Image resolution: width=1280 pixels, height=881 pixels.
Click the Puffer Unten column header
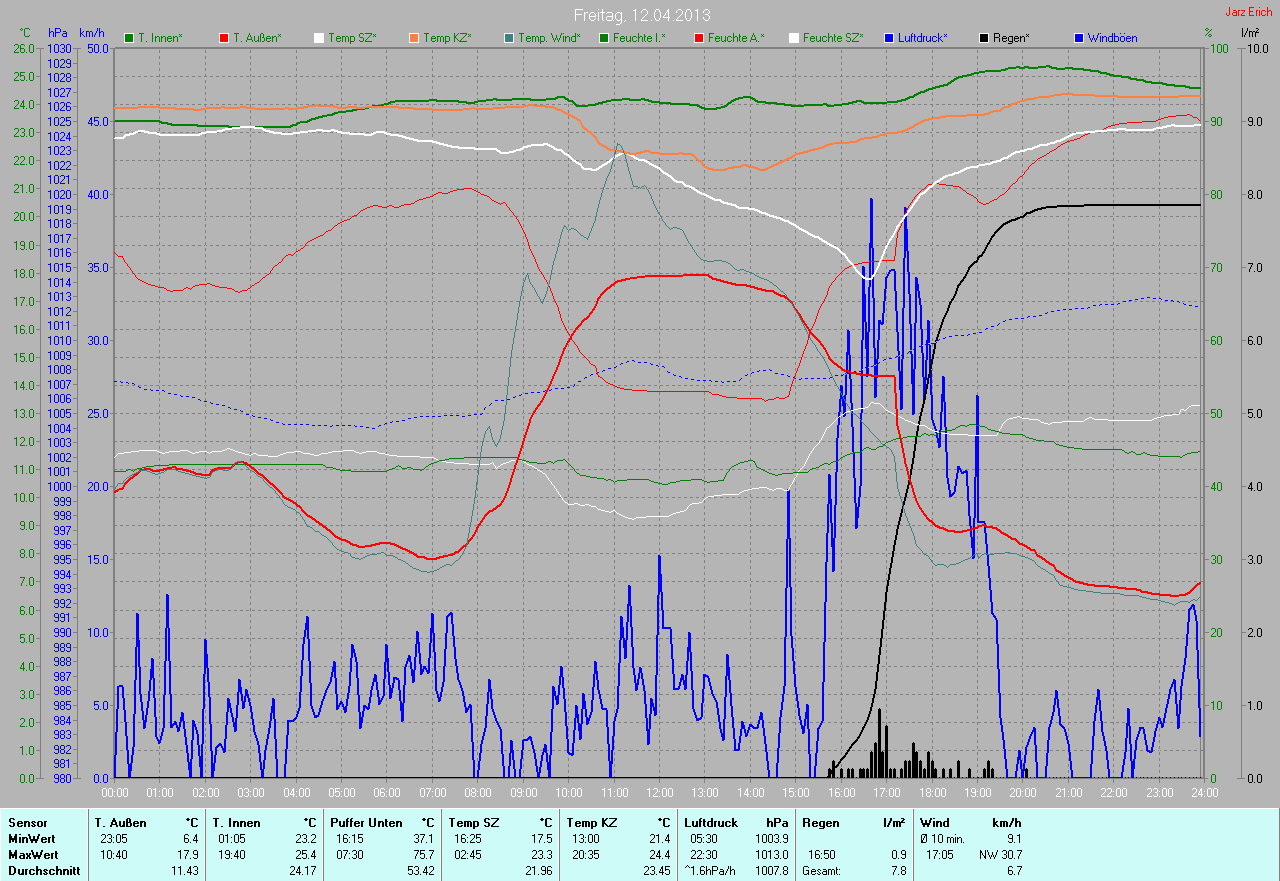pos(367,822)
